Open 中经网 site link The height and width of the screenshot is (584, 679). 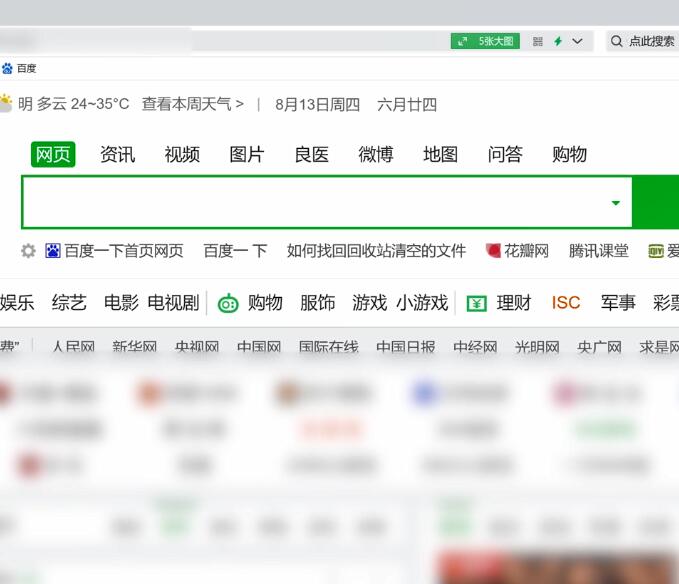click(475, 346)
